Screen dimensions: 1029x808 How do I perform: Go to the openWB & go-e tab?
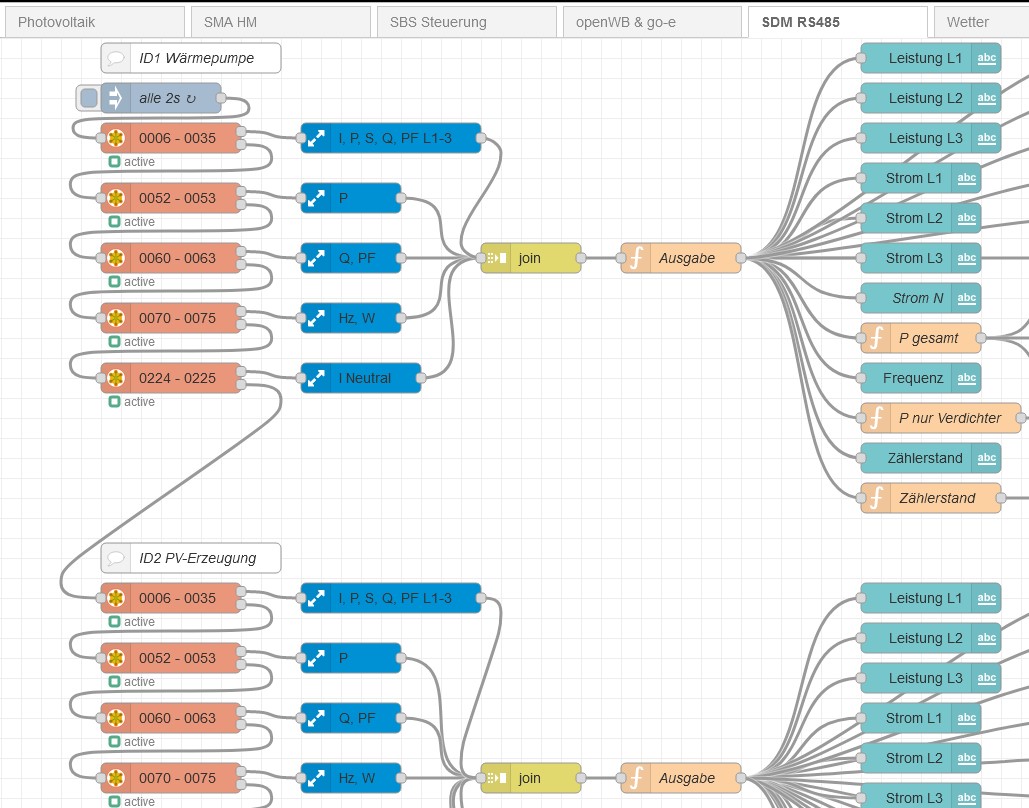coord(652,22)
